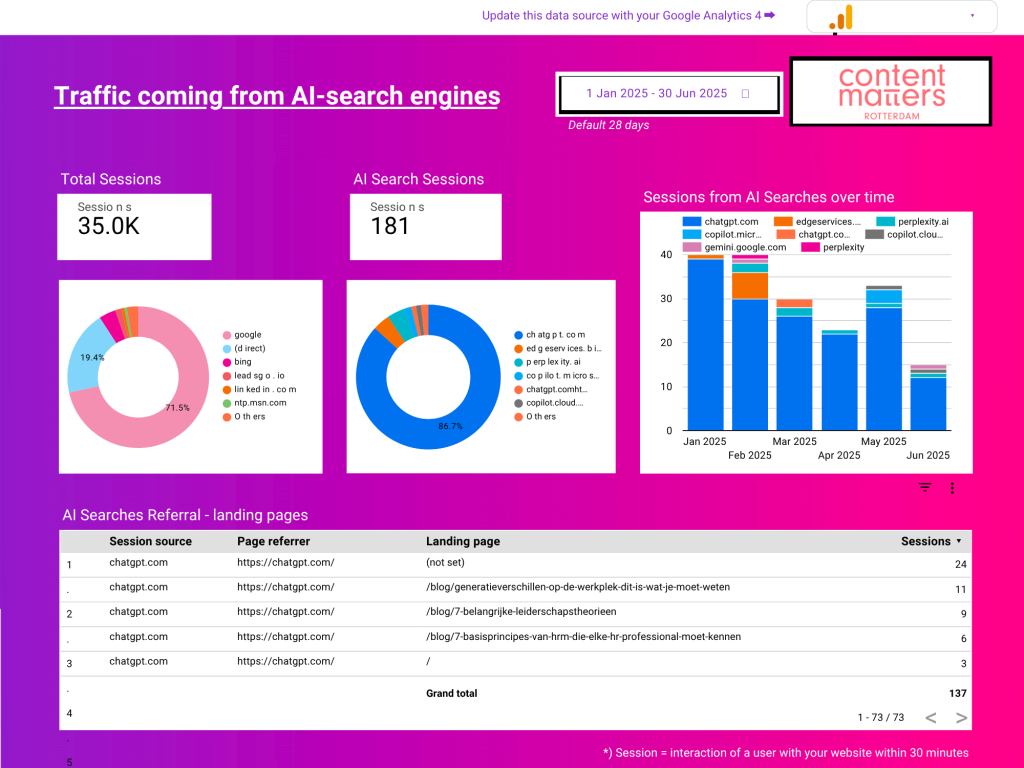Click the Grand total label

point(452,694)
